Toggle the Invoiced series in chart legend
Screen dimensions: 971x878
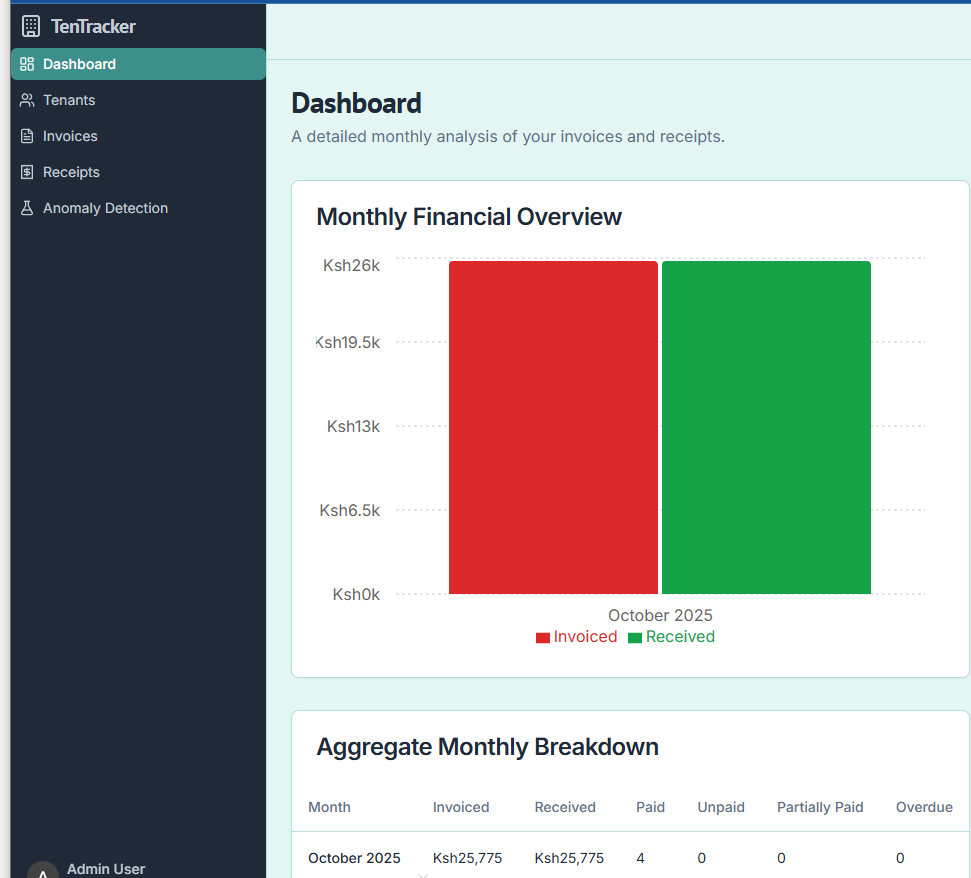coord(577,637)
